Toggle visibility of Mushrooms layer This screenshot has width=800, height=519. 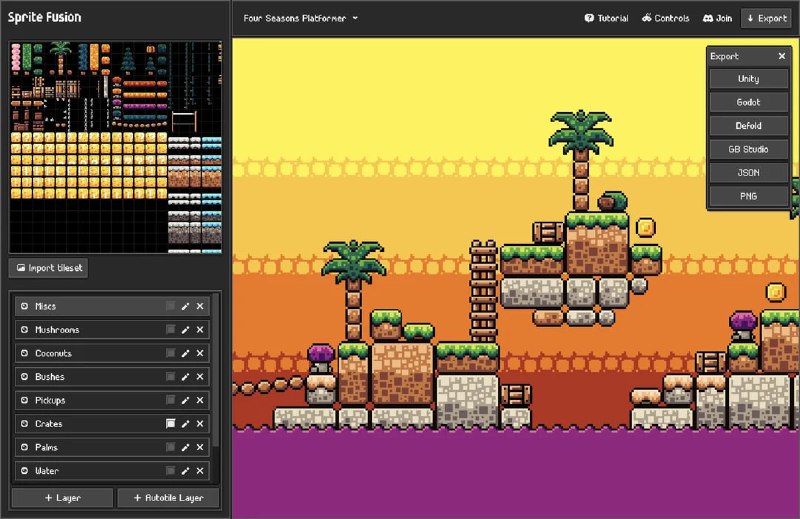[x=24, y=330]
